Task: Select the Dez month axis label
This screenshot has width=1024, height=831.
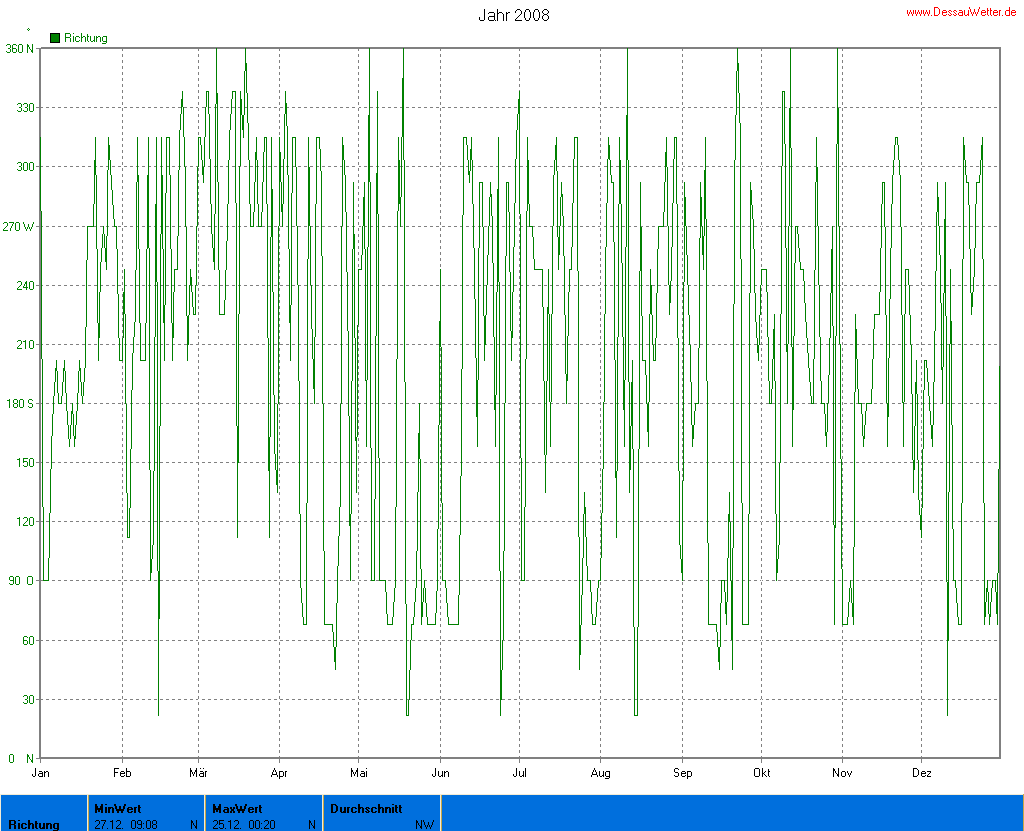Action: point(922,773)
